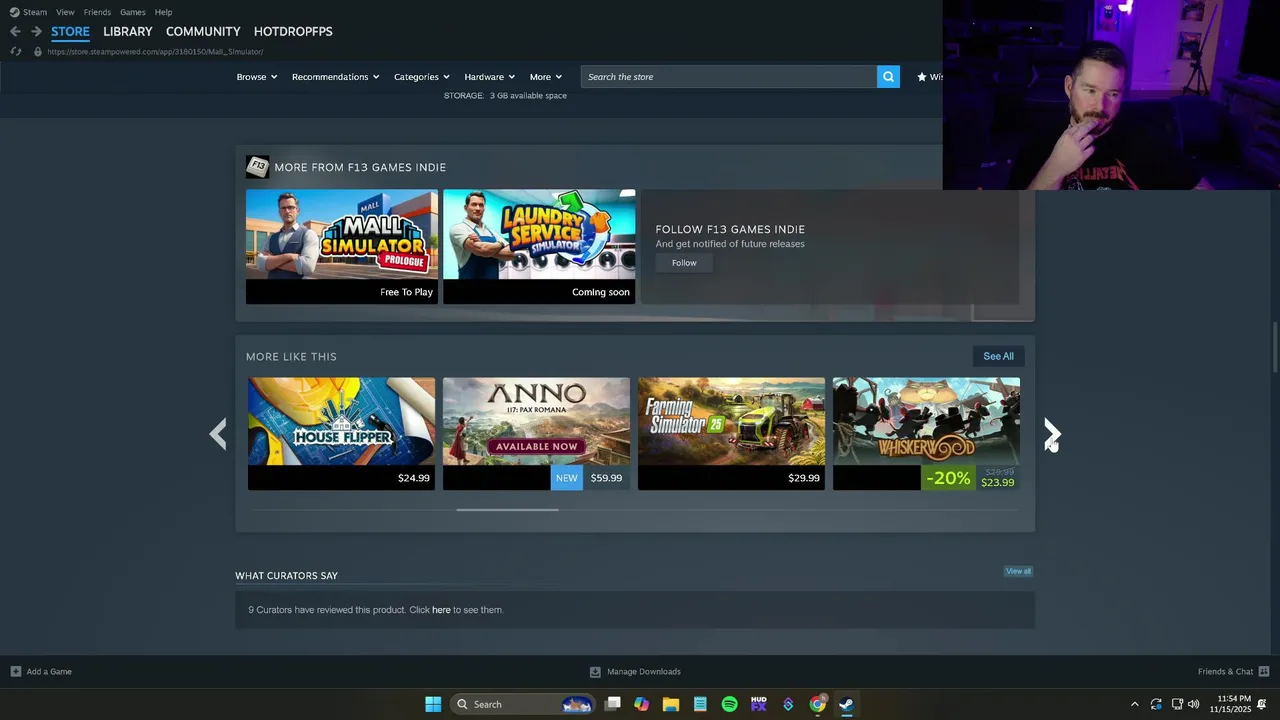1280x720 pixels.
Task: Show hidden system tray icons
Action: [x=1134, y=704]
